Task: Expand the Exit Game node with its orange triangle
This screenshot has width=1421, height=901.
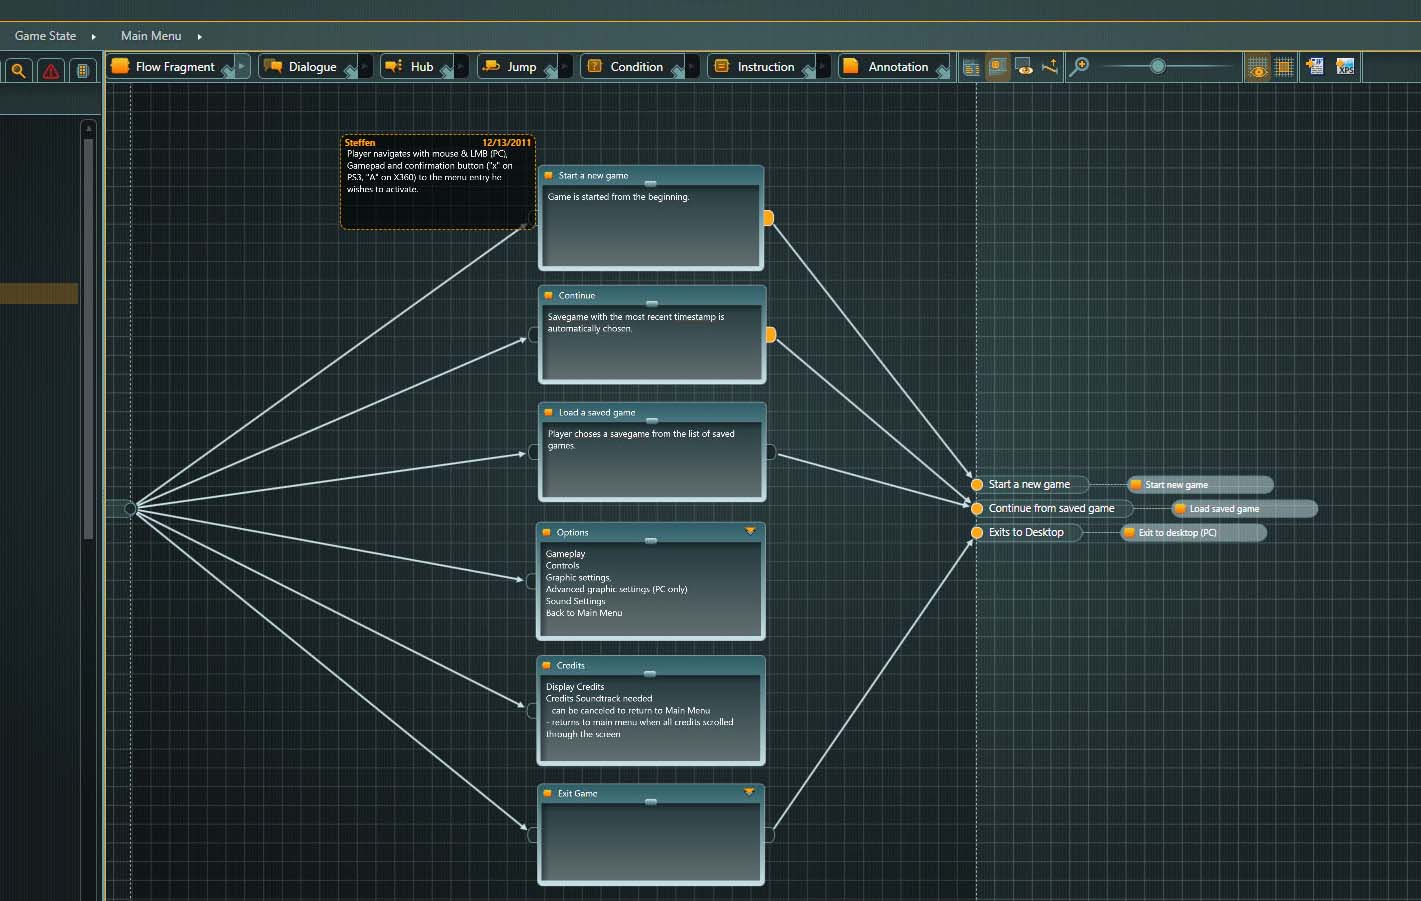Action: [749, 792]
